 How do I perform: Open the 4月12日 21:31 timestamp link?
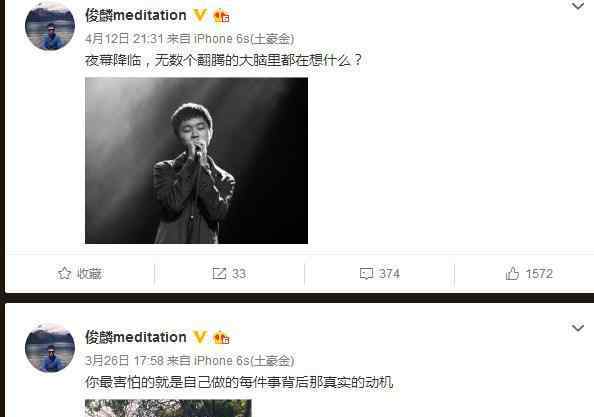point(124,39)
